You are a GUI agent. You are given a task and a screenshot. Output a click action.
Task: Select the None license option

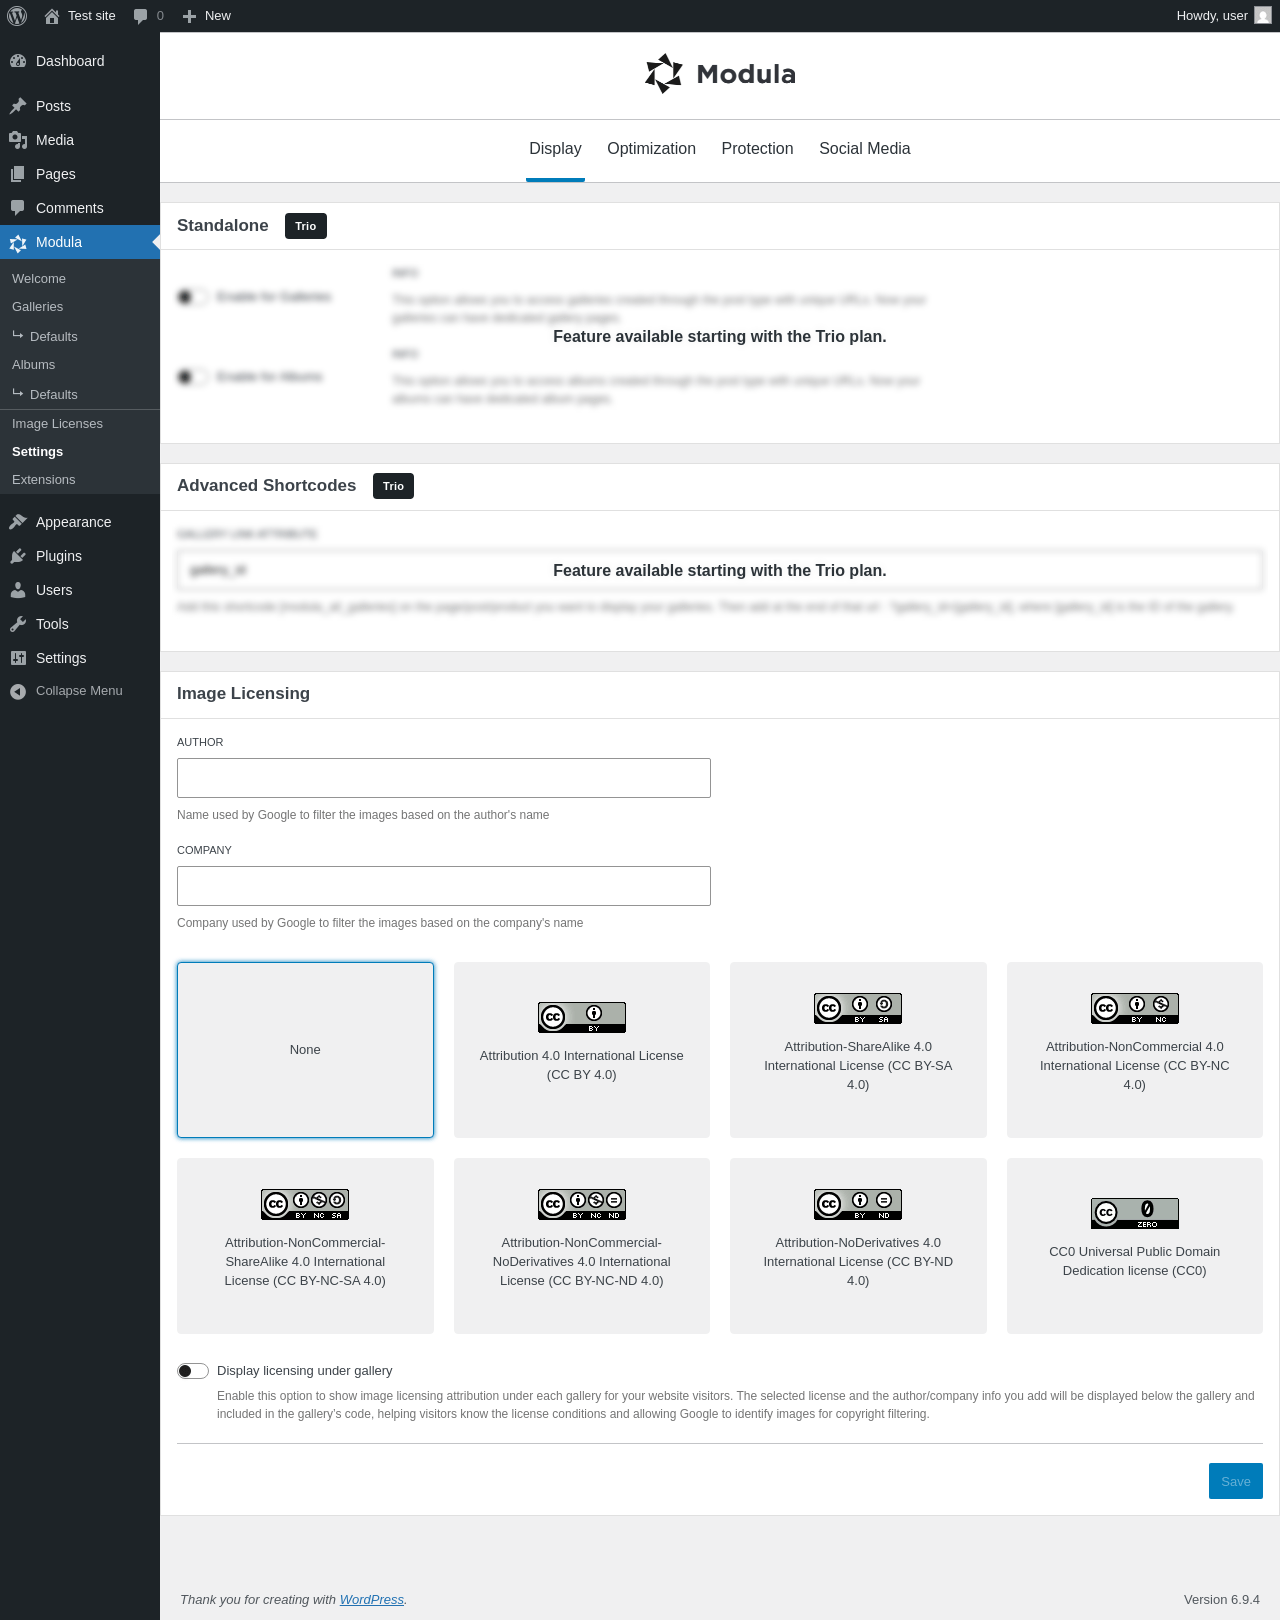coord(305,1050)
